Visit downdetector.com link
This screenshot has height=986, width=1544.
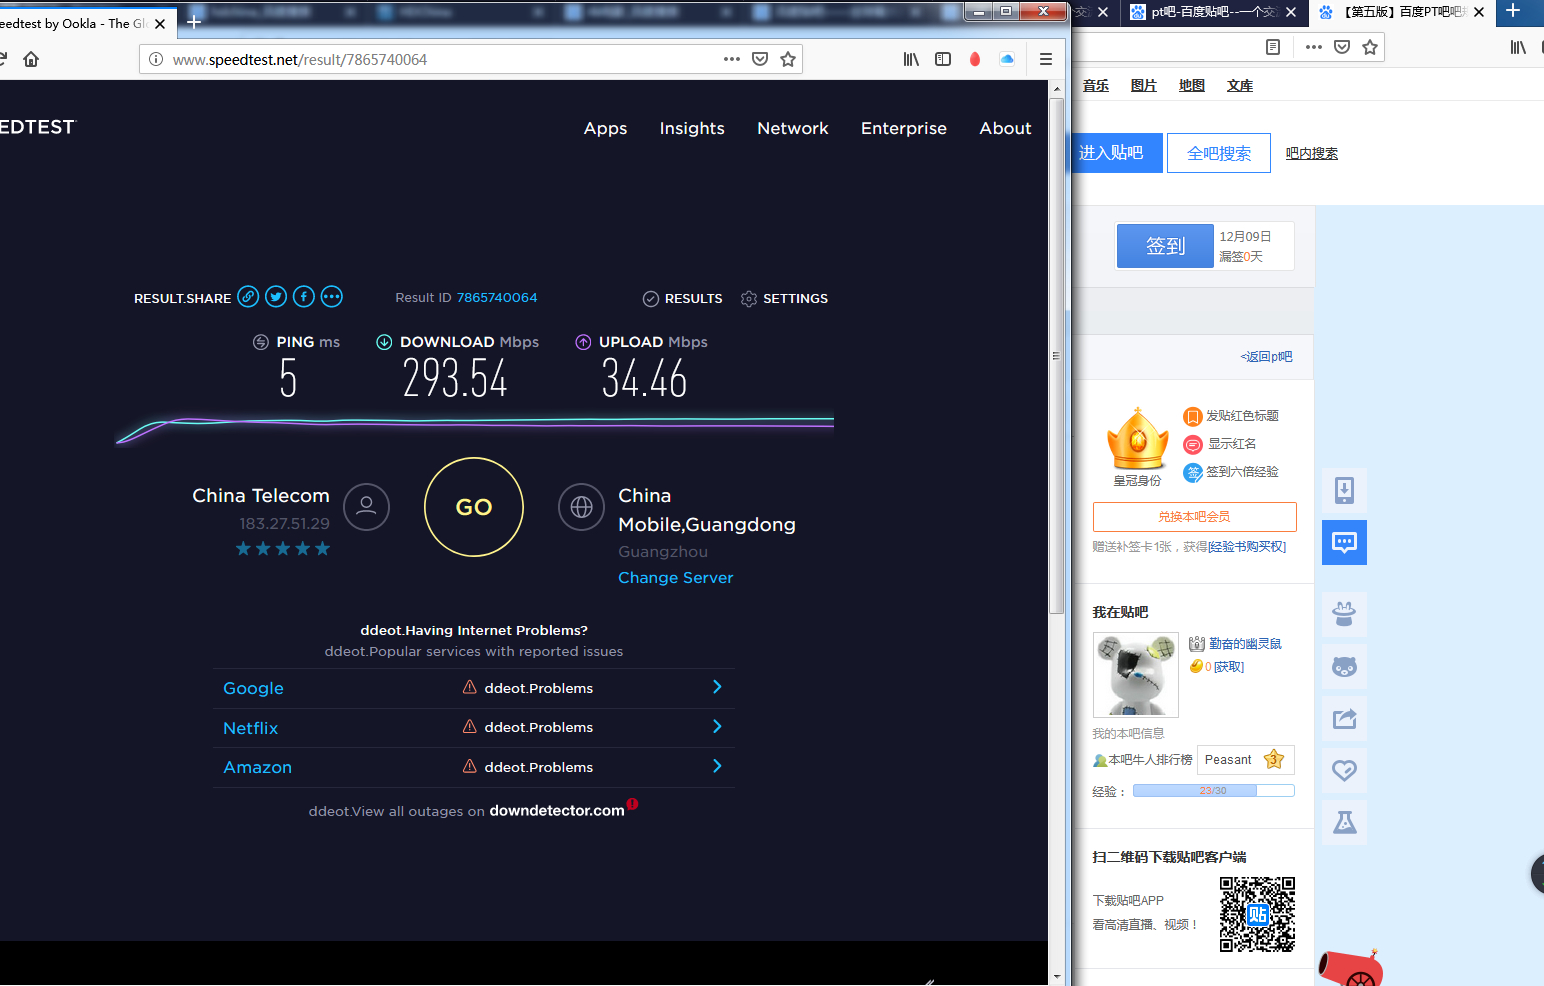(x=557, y=810)
